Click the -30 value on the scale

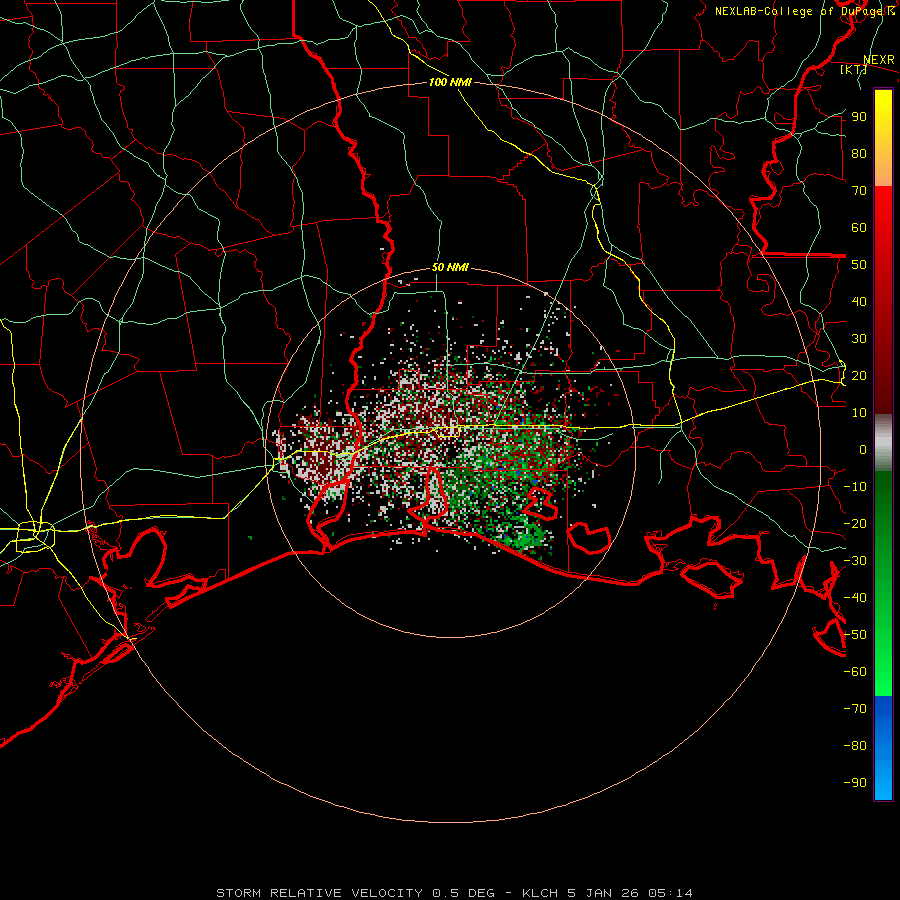tap(856, 561)
